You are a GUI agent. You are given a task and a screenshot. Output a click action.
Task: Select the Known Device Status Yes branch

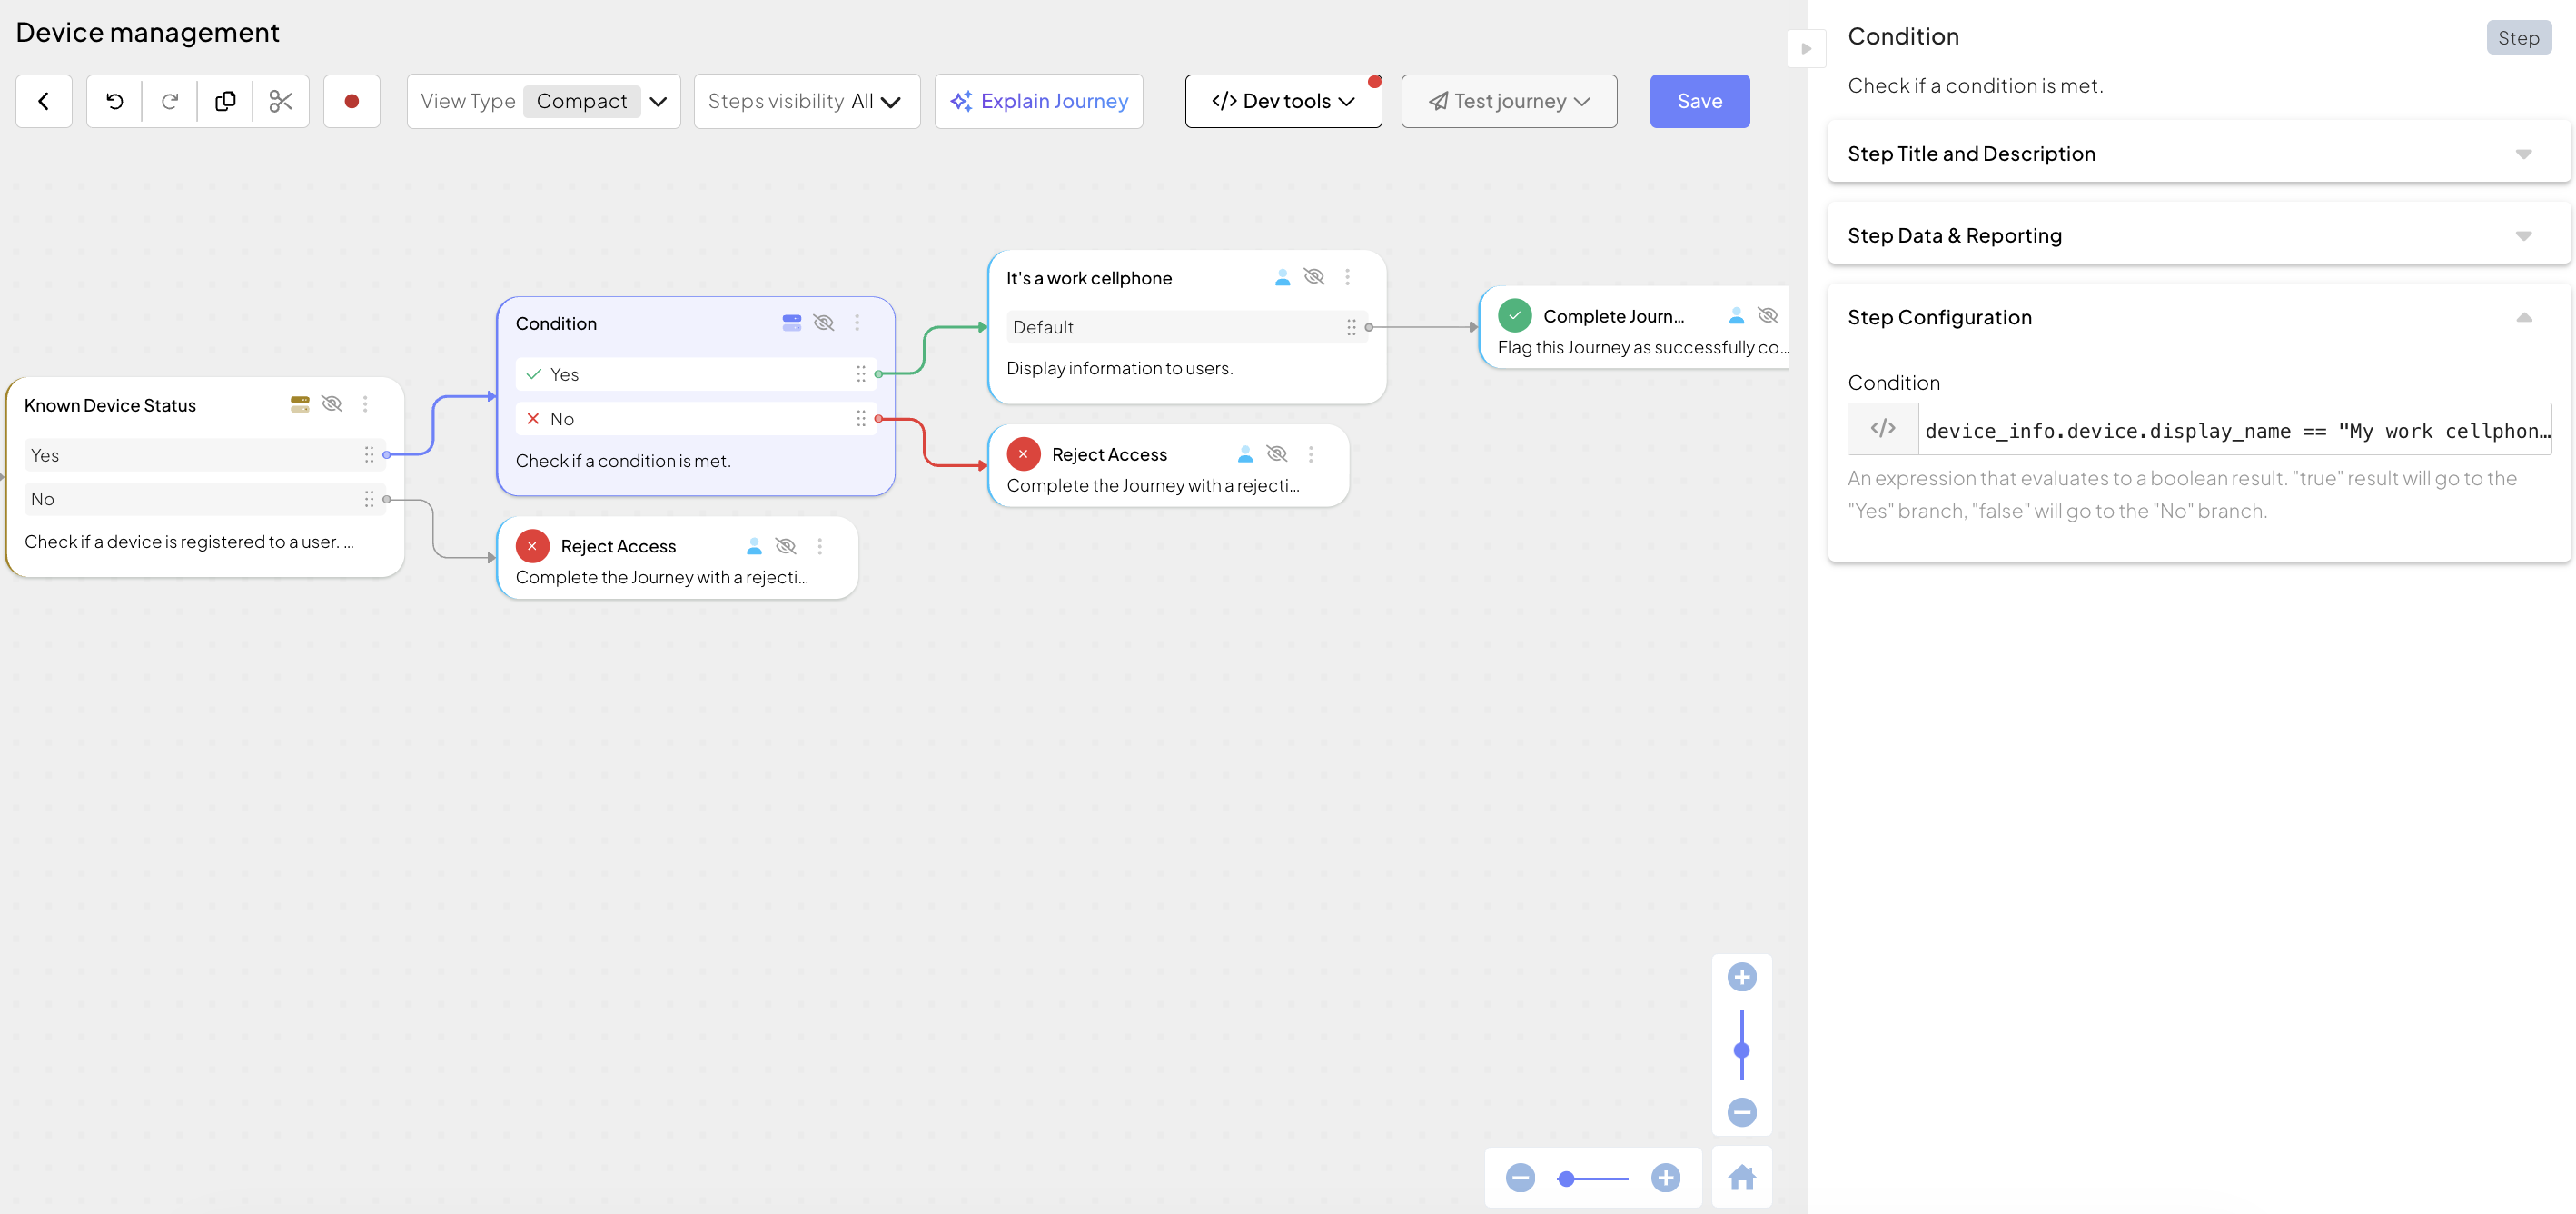tap(204, 455)
